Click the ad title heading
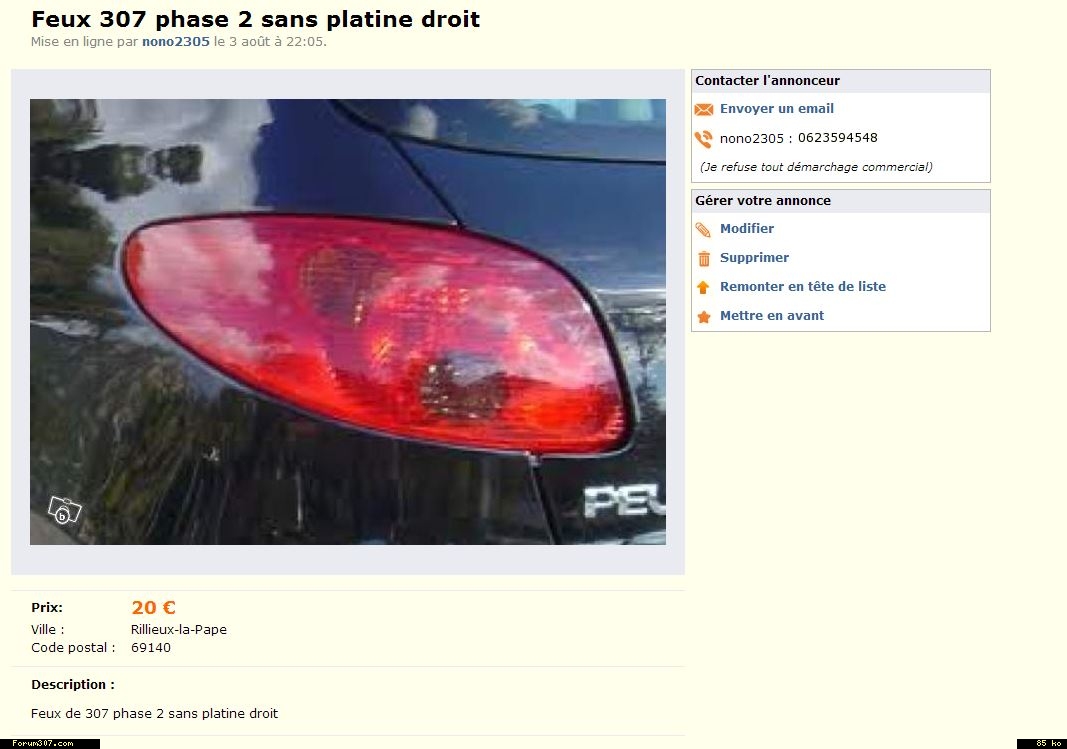 [x=255, y=19]
